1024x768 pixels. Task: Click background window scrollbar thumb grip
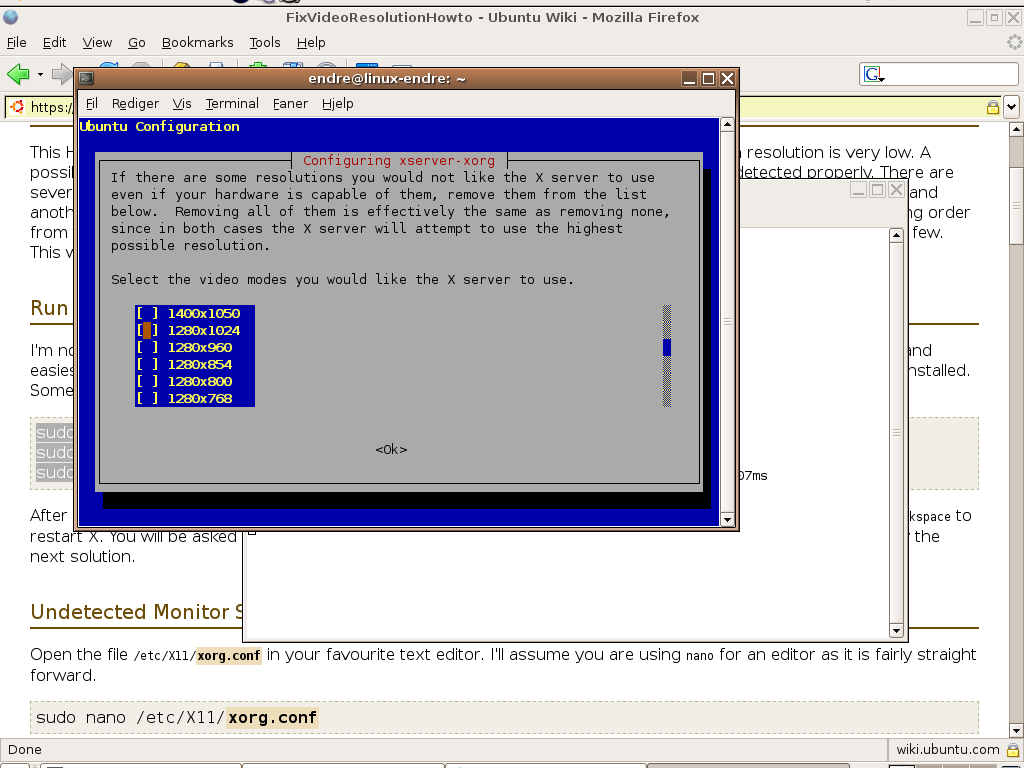896,432
